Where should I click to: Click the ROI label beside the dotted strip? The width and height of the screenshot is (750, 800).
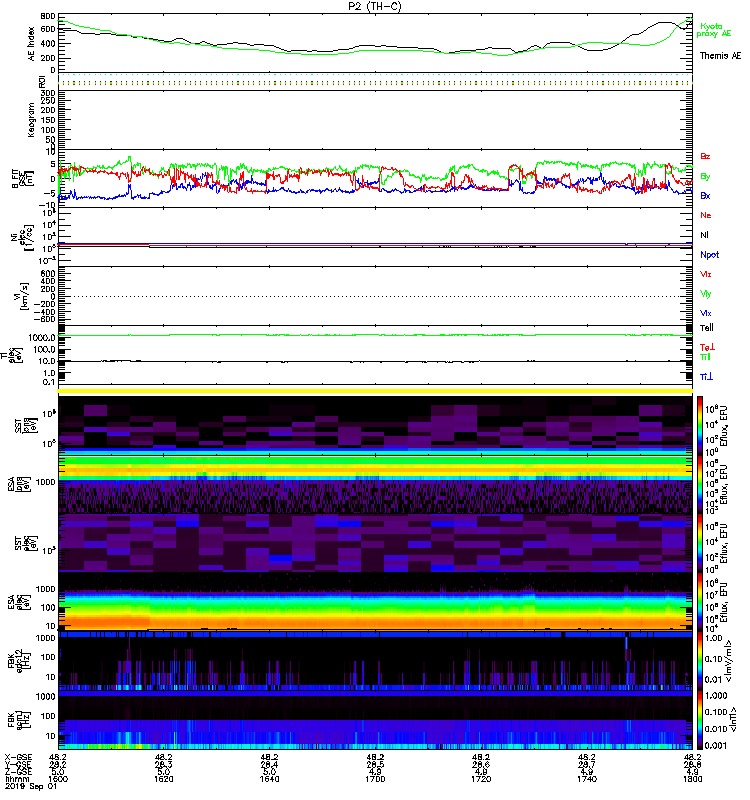click(42, 81)
